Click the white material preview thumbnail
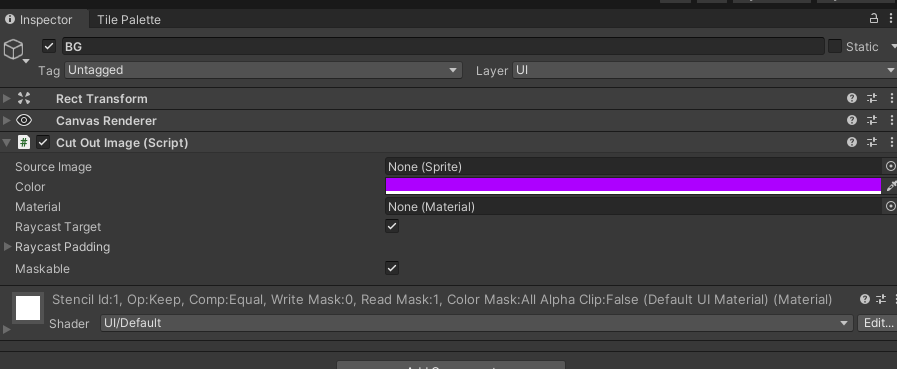897x369 pixels. pos(27,308)
